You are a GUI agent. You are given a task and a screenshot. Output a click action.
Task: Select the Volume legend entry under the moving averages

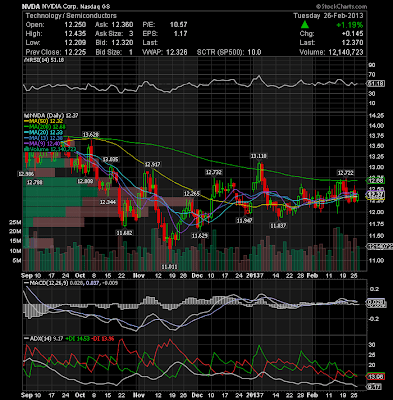[x=49, y=149]
